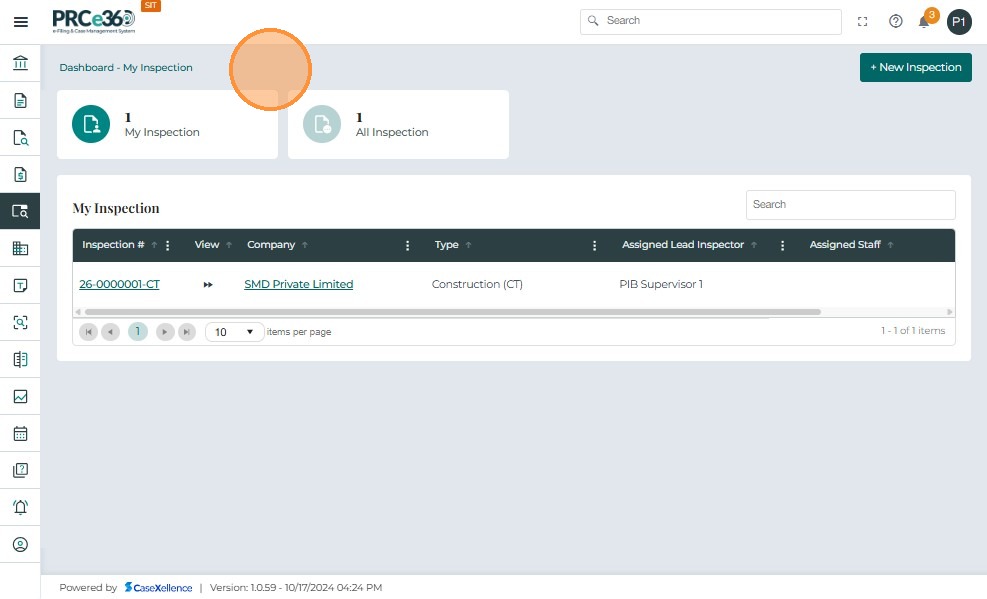Screen dimensions: 987x599
Task: Click the Version 1.0.59 footer text
Action: [x=296, y=588]
